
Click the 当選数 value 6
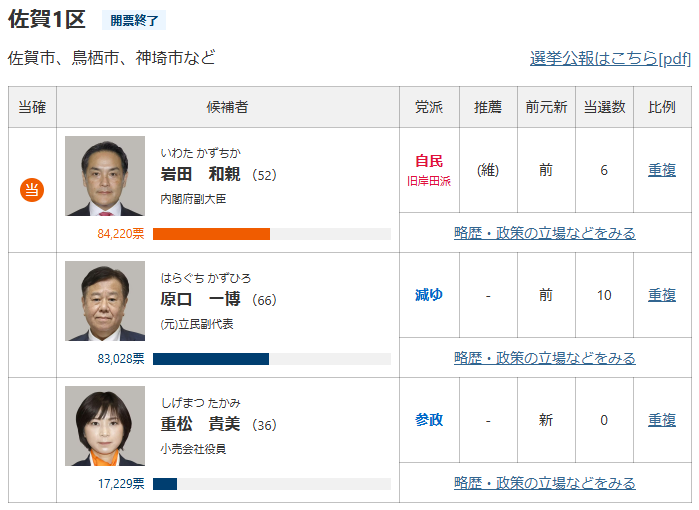coord(604,170)
